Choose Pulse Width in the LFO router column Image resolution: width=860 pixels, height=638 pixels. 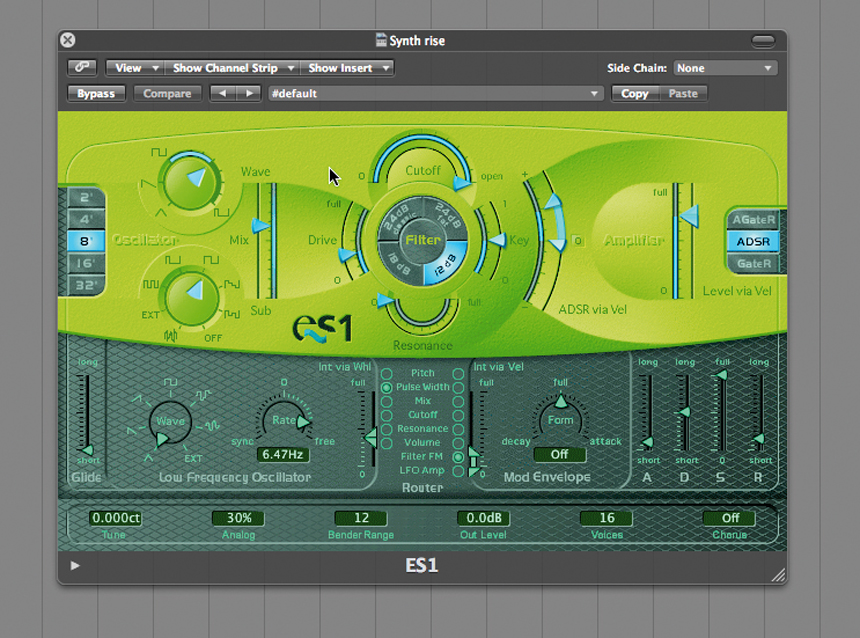387,387
